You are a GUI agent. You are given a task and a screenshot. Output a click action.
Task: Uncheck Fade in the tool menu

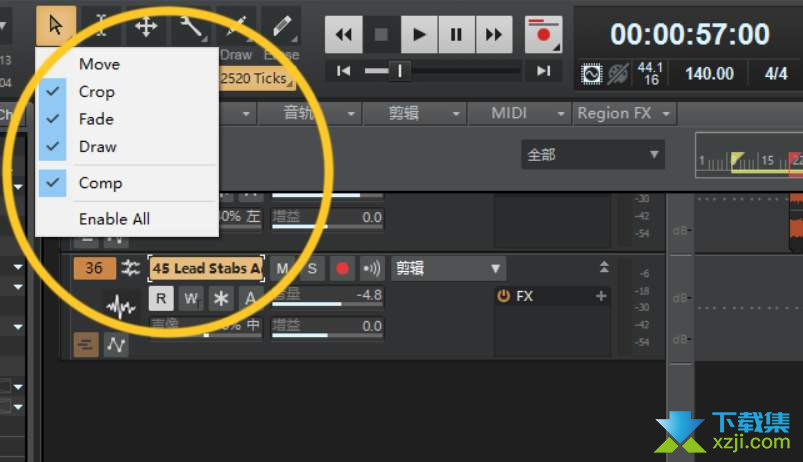pyautogui.click(x=127, y=119)
